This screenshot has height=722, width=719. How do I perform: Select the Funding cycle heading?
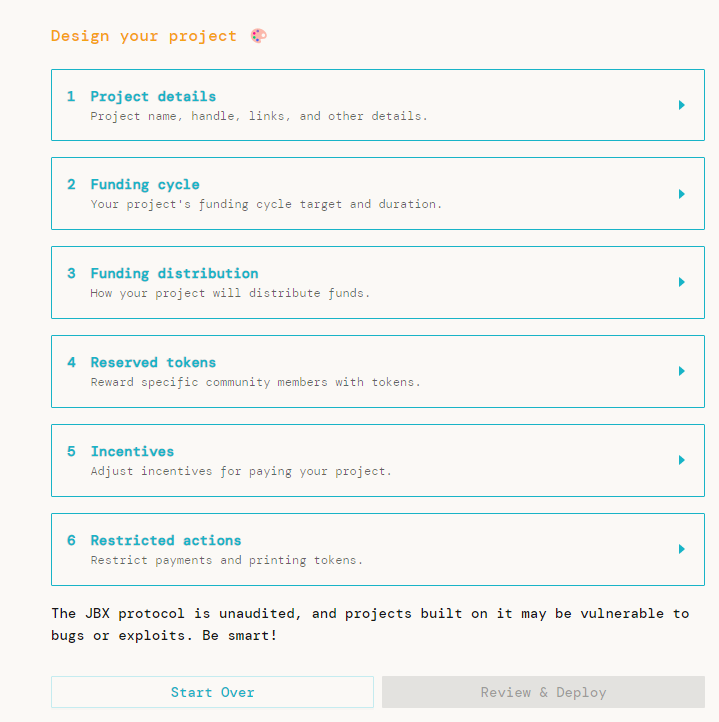[145, 185]
